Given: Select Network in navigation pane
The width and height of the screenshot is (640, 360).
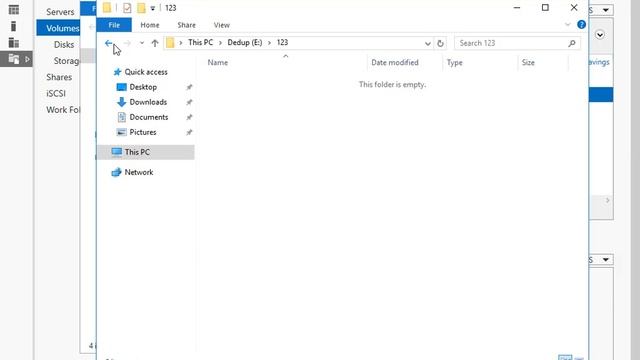Looking at the screenshot, I should (139, 172).
